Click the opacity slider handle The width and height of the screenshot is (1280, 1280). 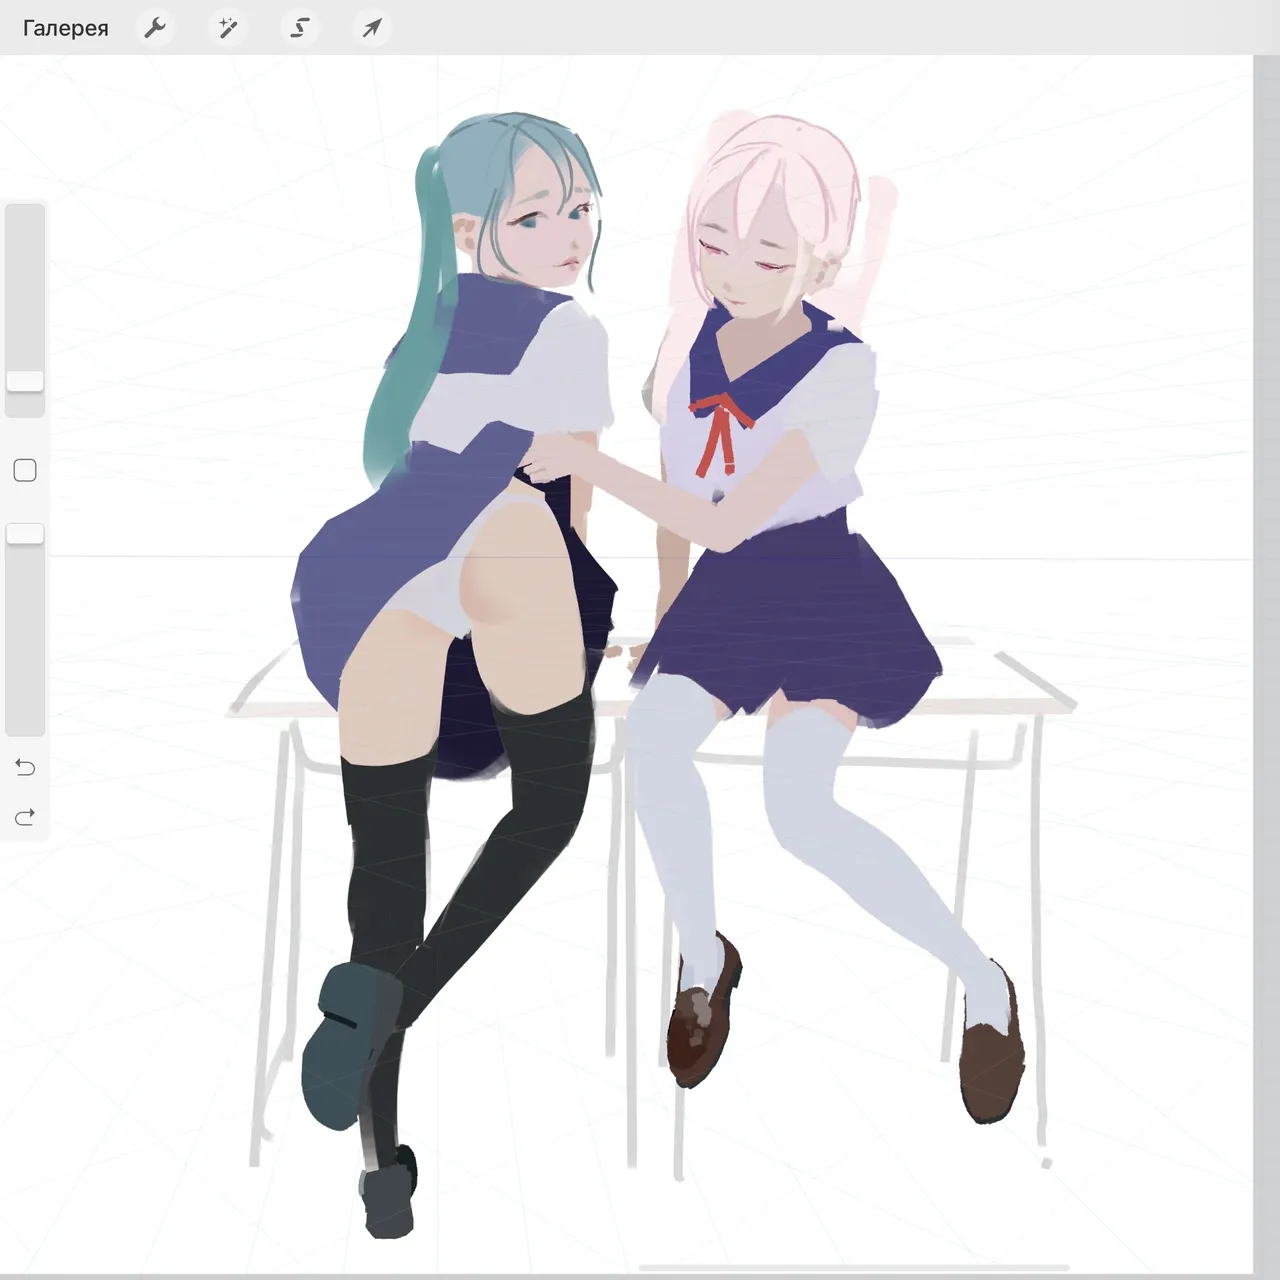point(25,534)
